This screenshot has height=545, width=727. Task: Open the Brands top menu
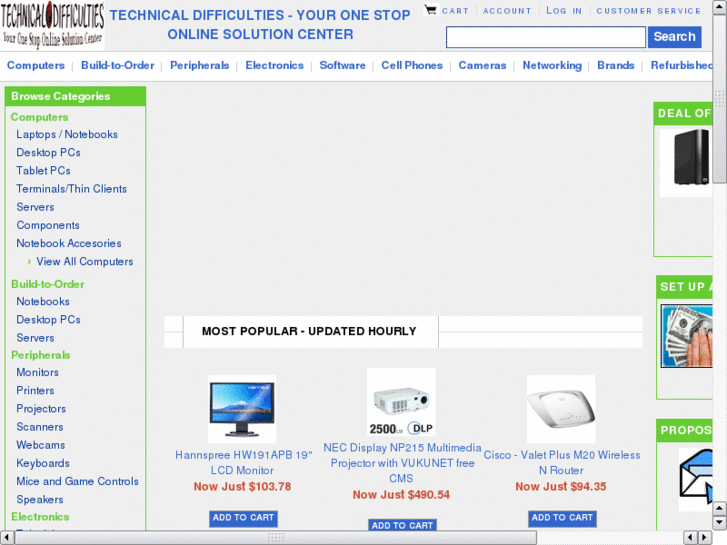point(615,65)
